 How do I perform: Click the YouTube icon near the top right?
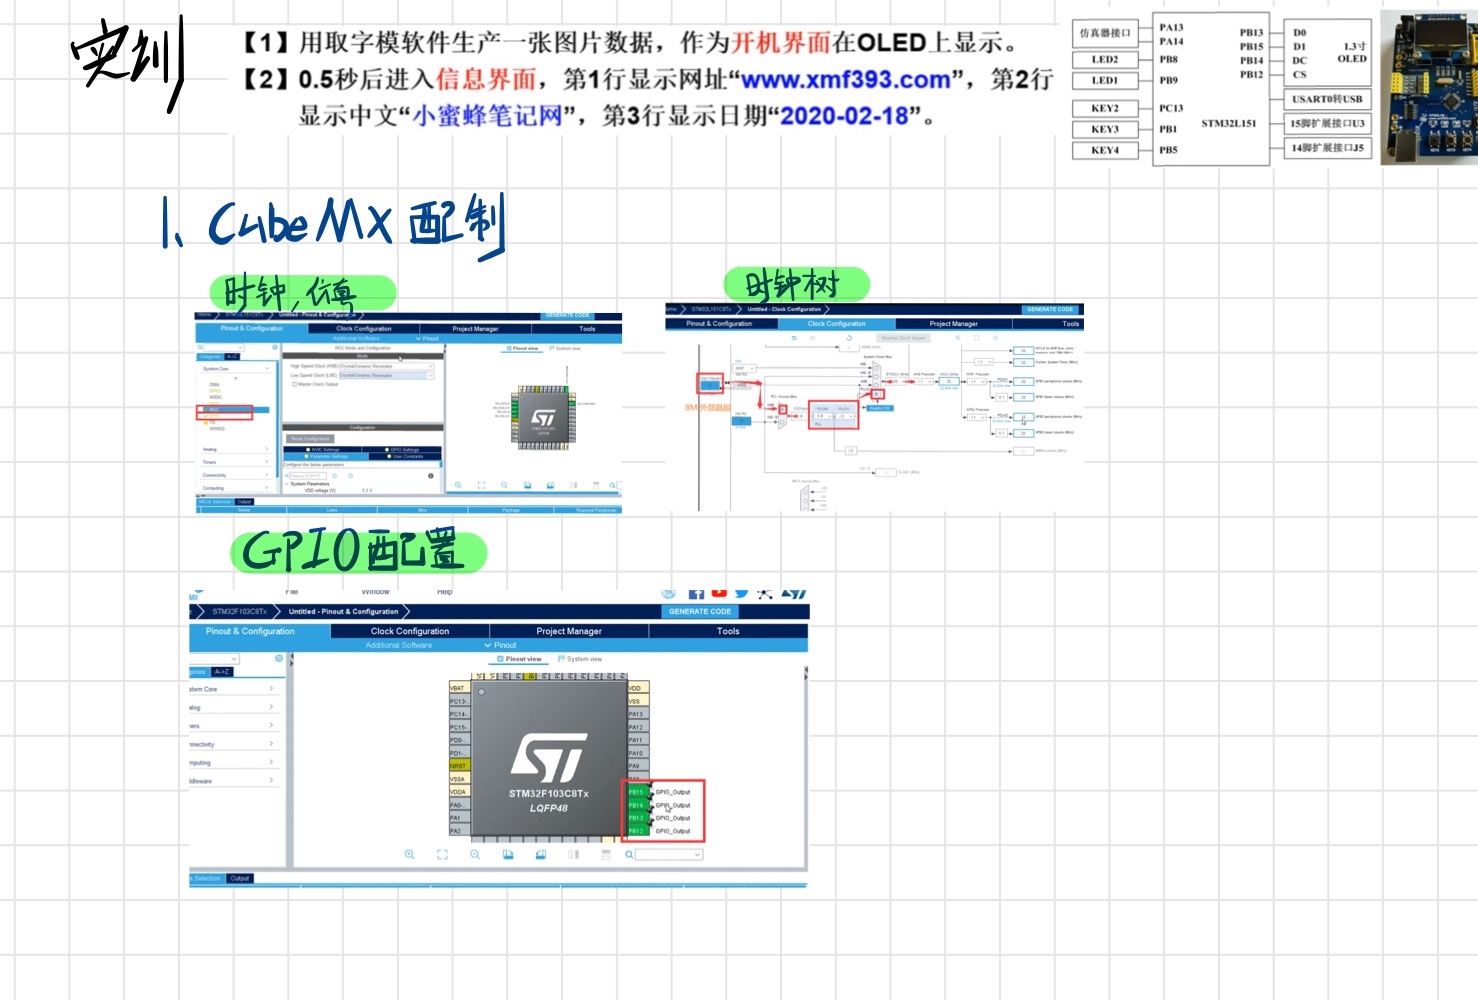coord(719,592)
